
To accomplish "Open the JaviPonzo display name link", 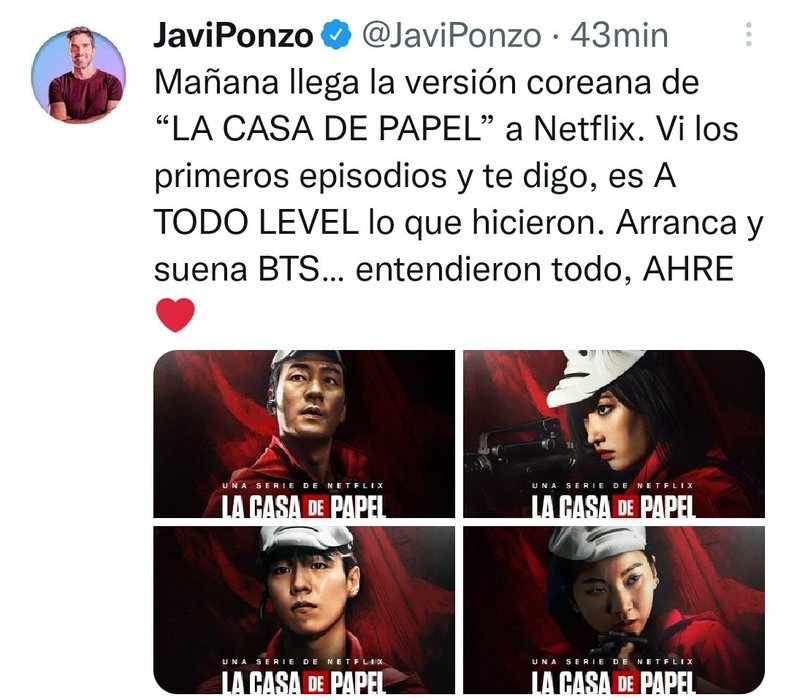I will click(233, 36).
